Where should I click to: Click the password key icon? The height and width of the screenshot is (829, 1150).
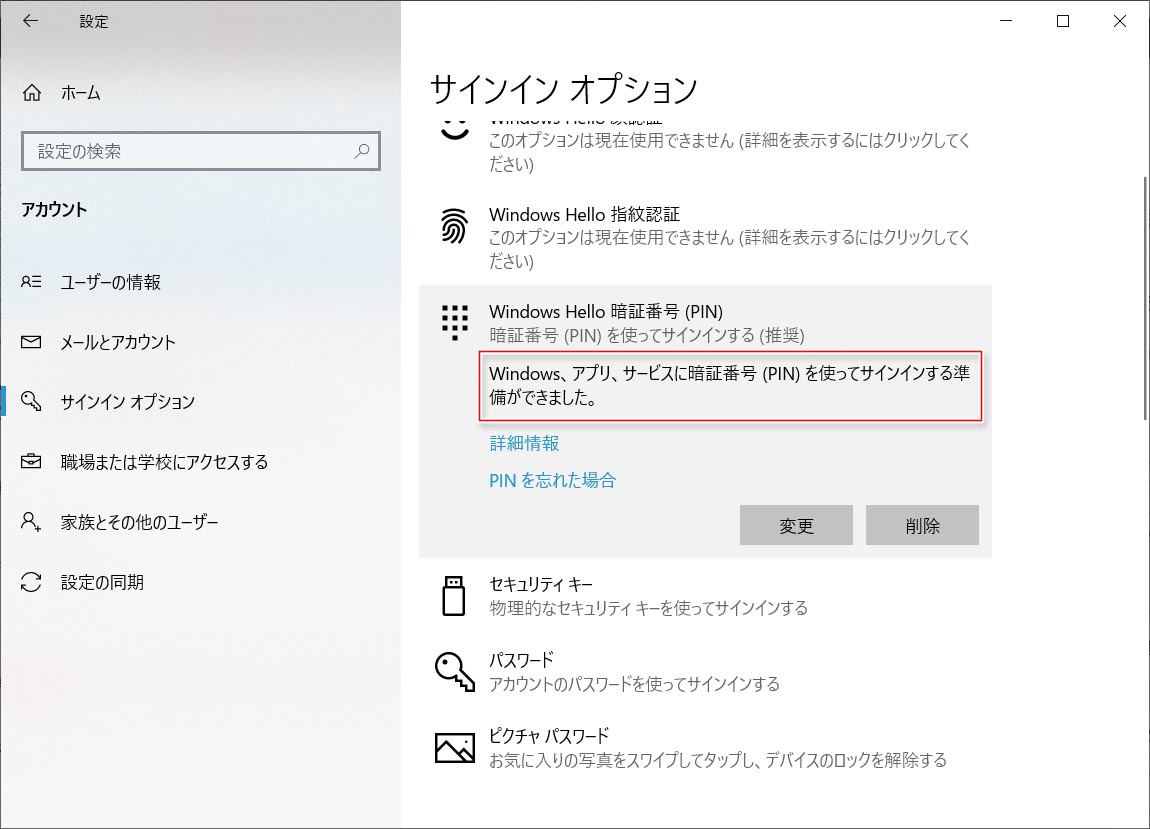[455, 671]
